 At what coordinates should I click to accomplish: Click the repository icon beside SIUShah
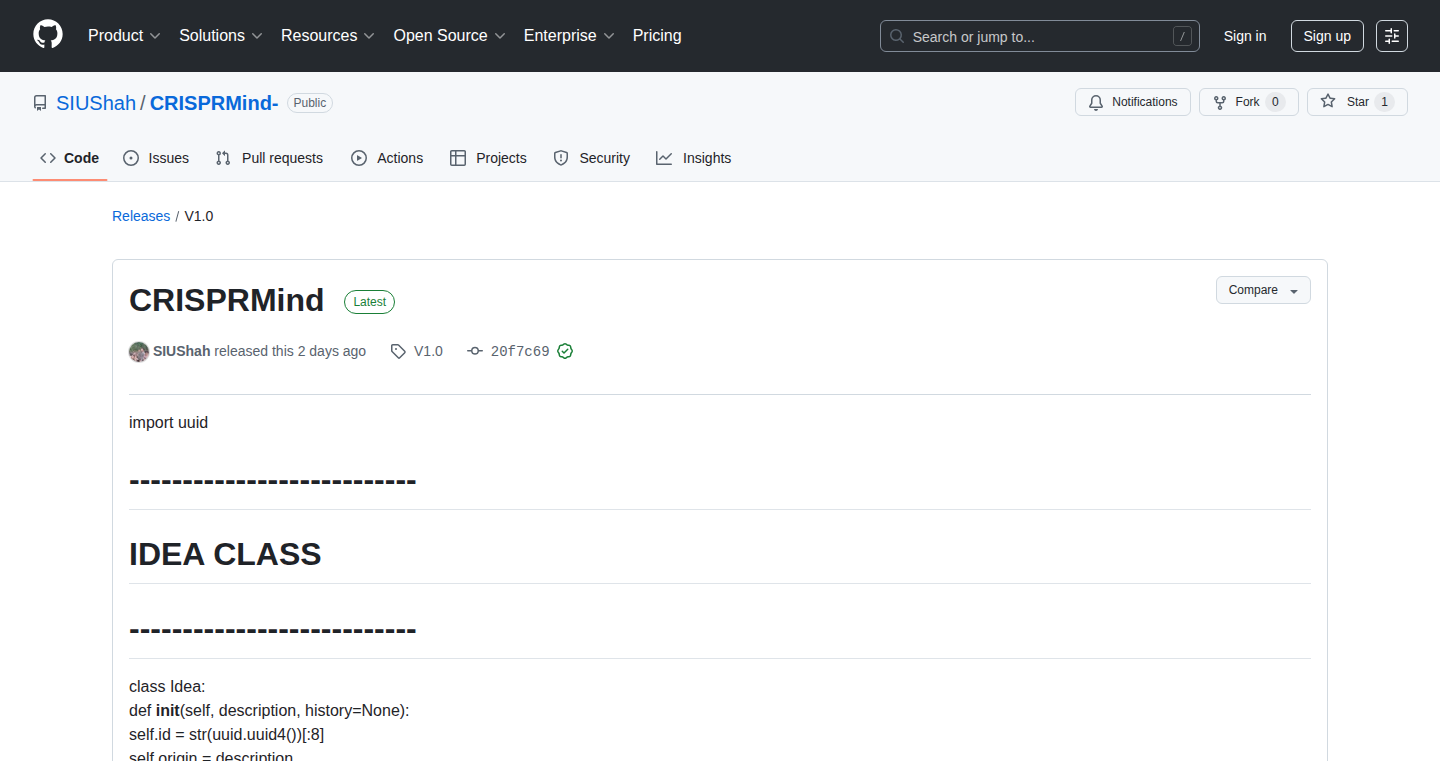(x=40, y=103)
